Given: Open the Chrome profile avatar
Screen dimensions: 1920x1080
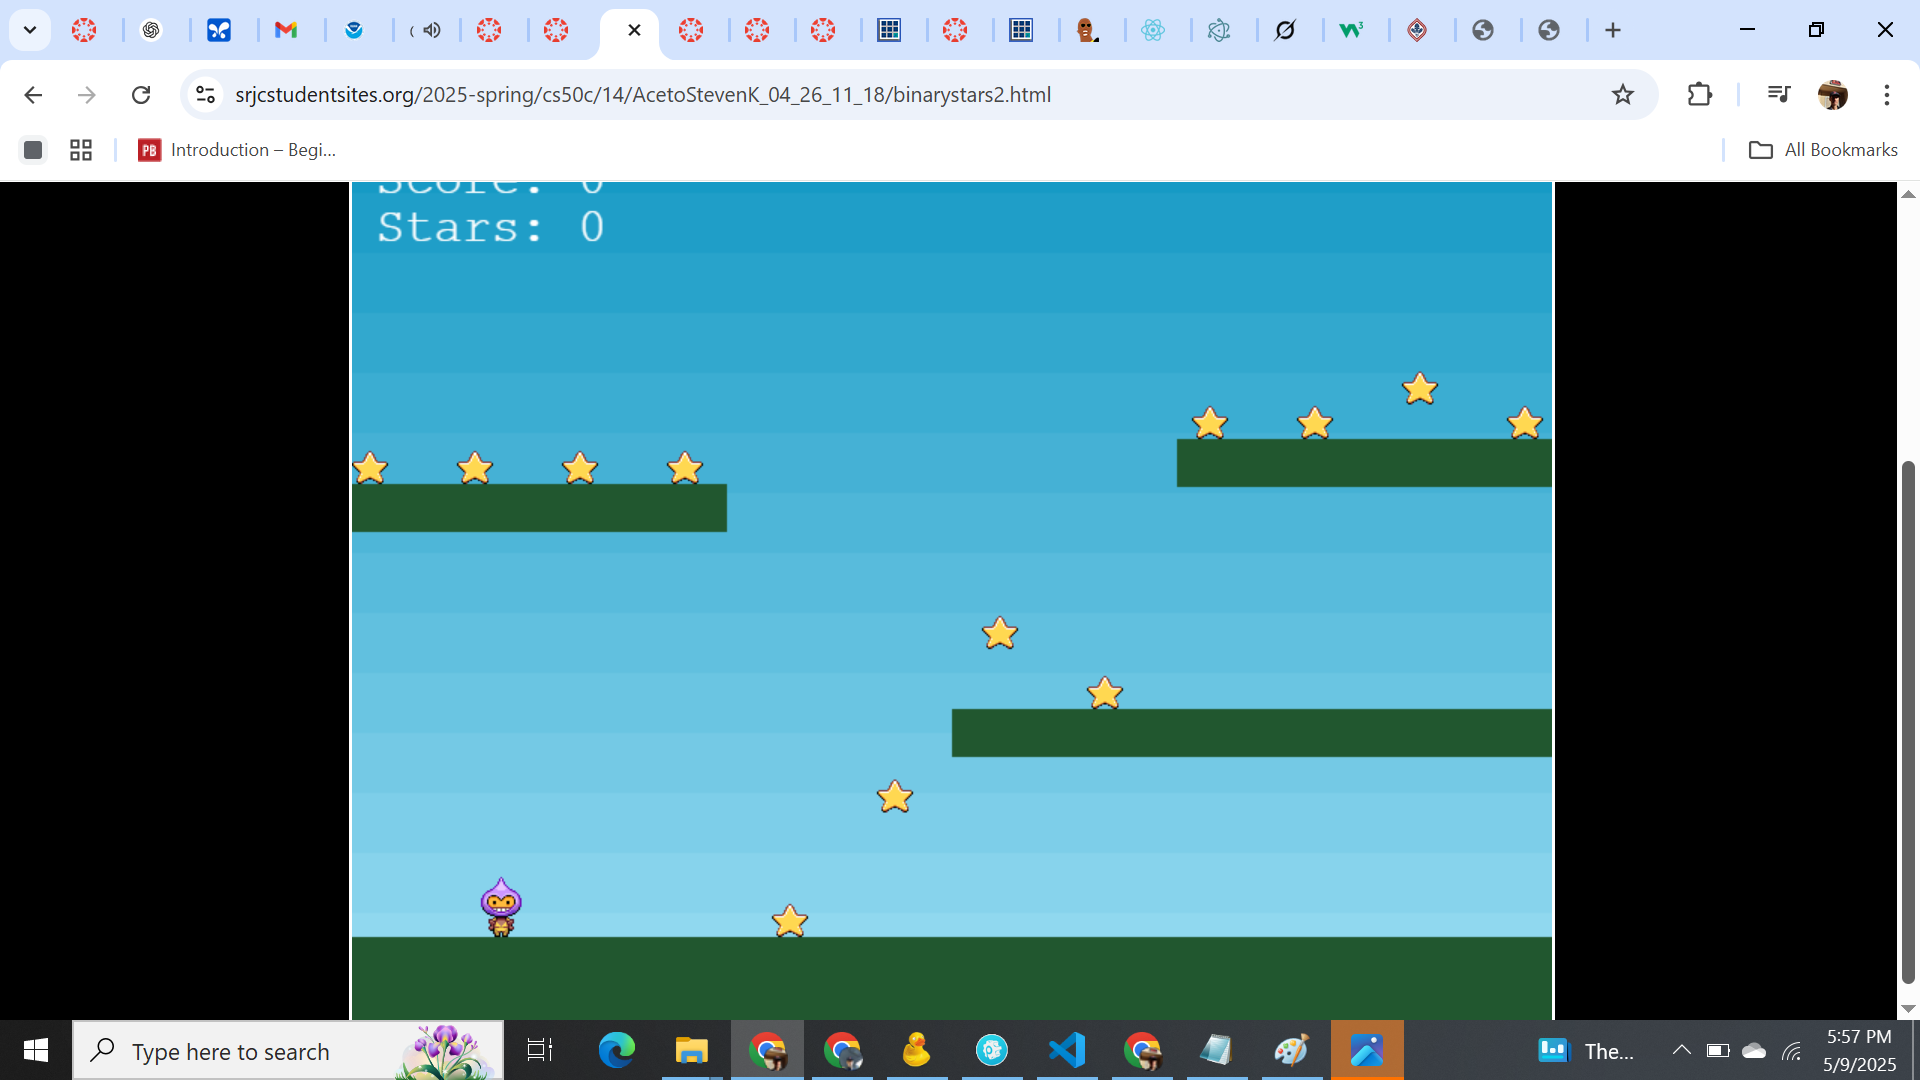Looking at the screenshot, I should click(1832, 95).
